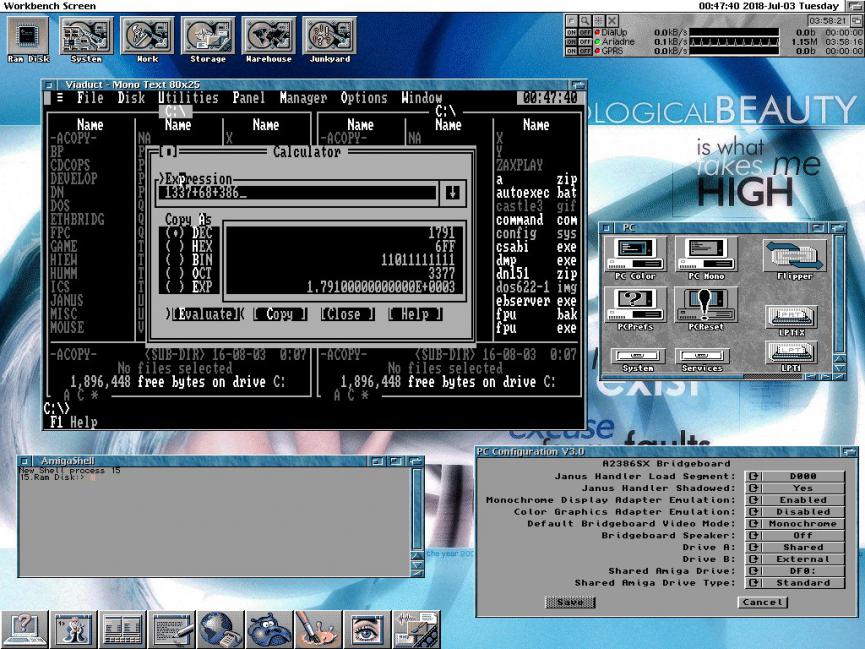Select the HEX radio option
This screenshot has height=649, width=865.
tap(176, 245)
